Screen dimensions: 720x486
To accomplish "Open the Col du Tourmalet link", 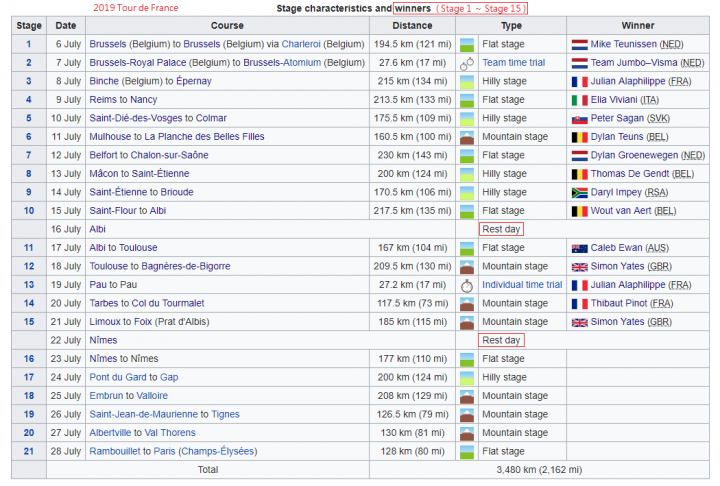I will point(168,303).
